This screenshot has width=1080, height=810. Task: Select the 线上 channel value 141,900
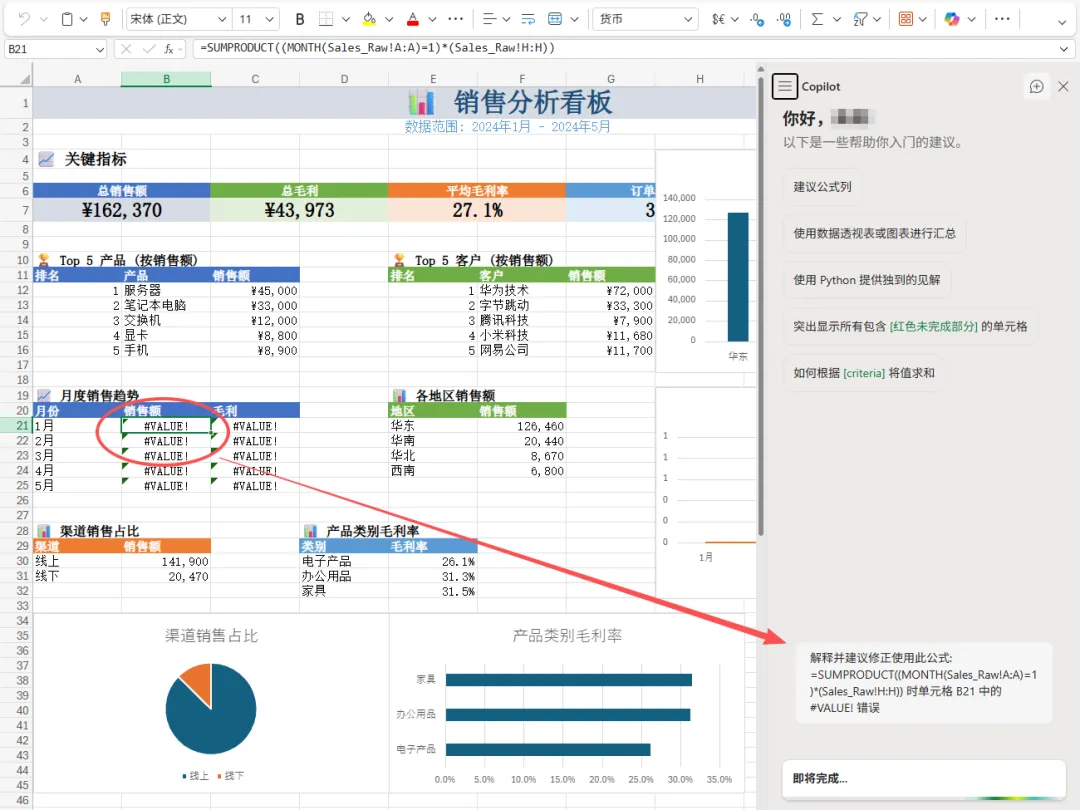coord(166,561)
